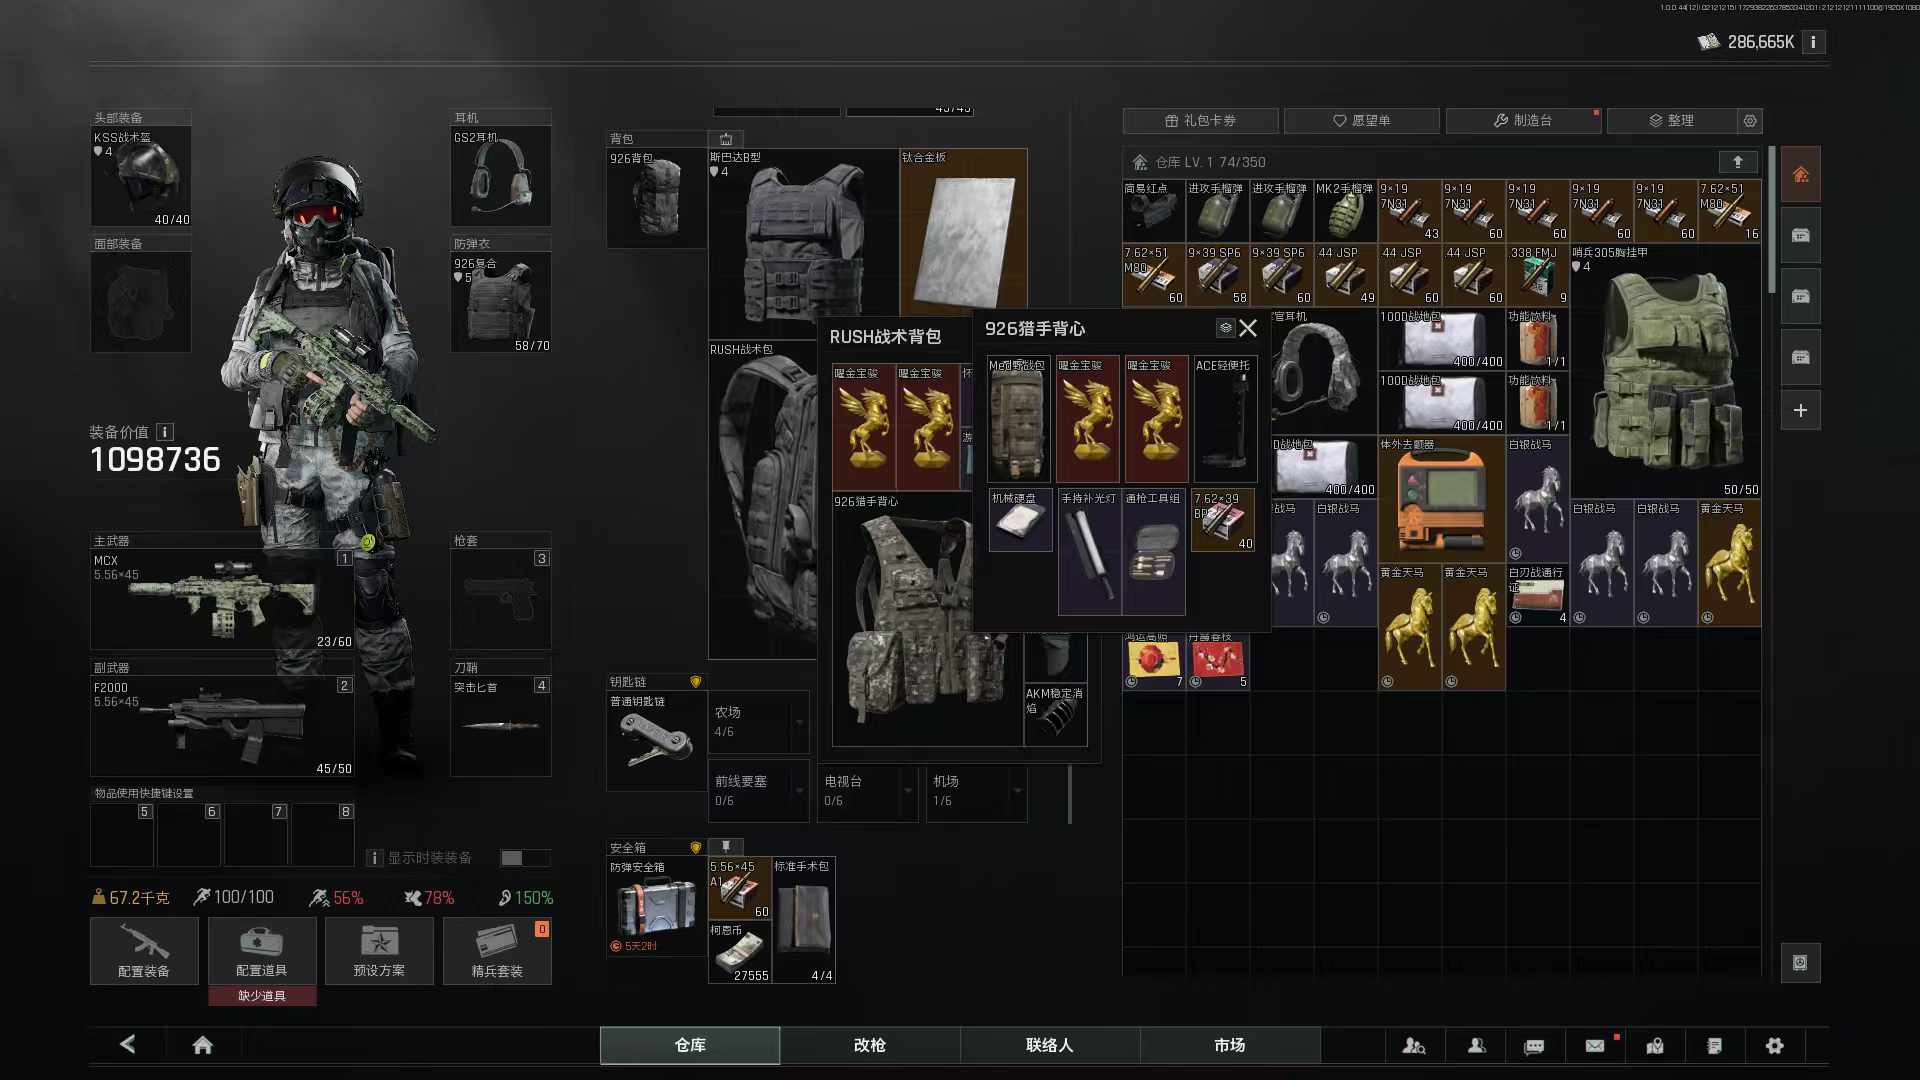Click the 制造台 button
1920x1080 pixels.
point(1524,121)
